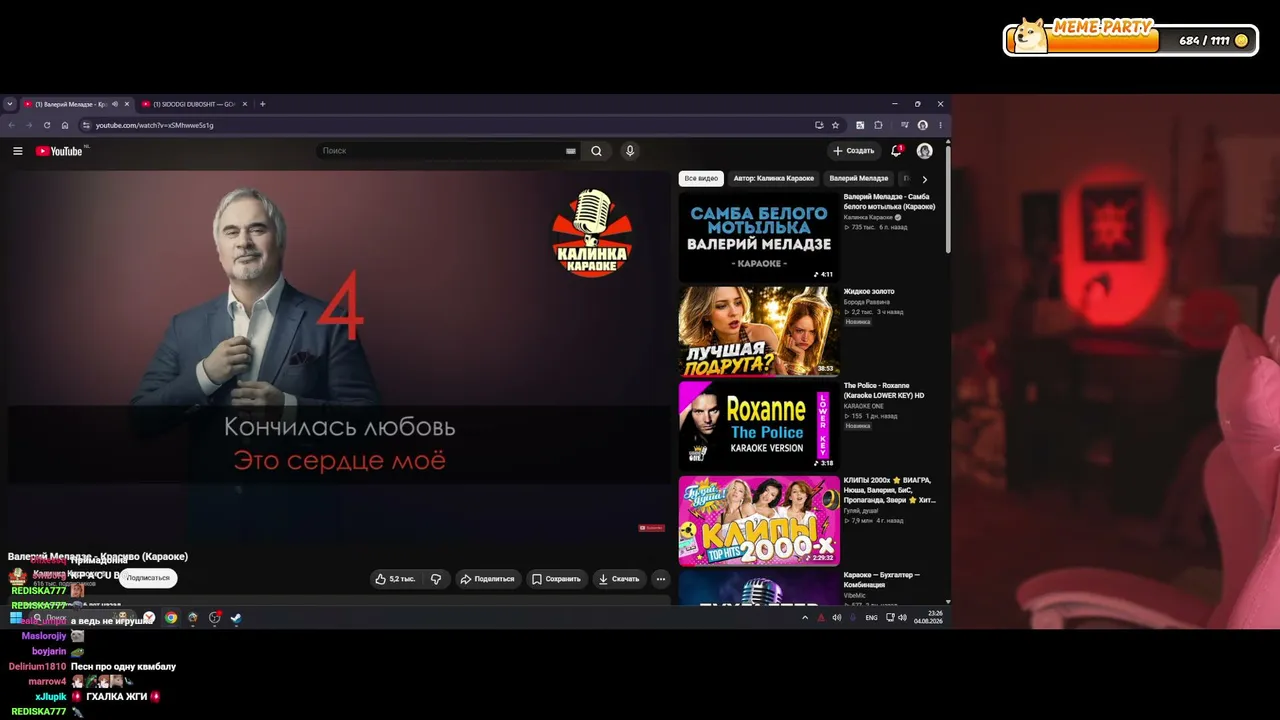Click the 'Сохранить' save button
The height and width of the screenshot is (720, 1280).
pyautogui.click(x=556, y=579)
